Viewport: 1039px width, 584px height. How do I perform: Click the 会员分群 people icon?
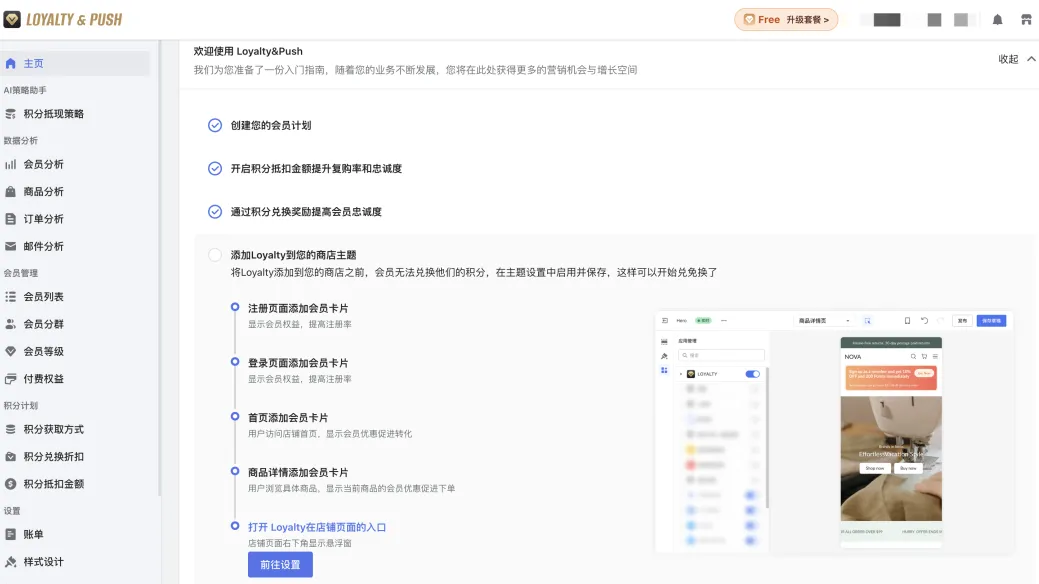(x=11, y=324)
